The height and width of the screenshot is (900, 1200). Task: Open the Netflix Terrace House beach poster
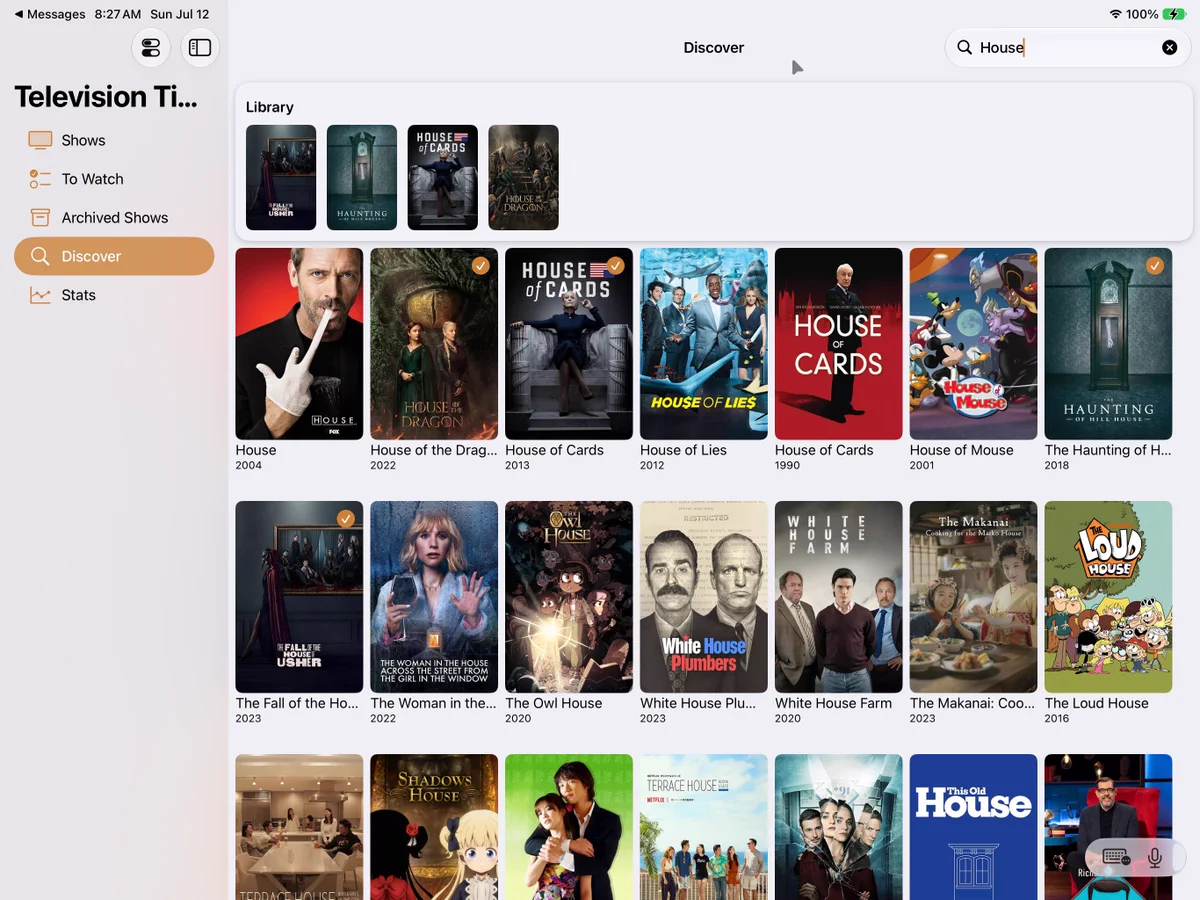point(704,827)
